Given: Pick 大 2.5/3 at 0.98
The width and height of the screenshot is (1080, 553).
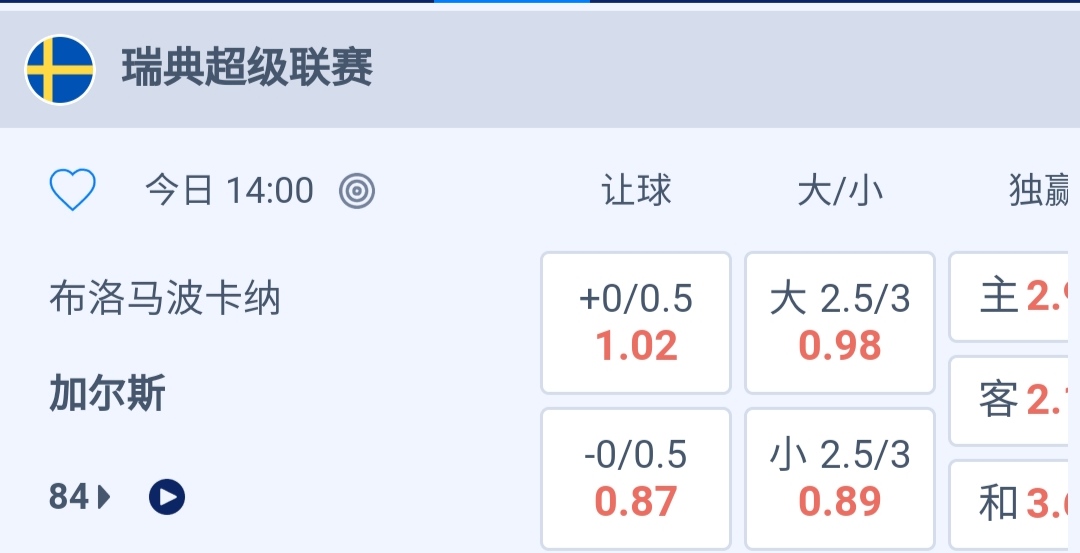Looking at the screenshot, I should click(x=840, y=323).
